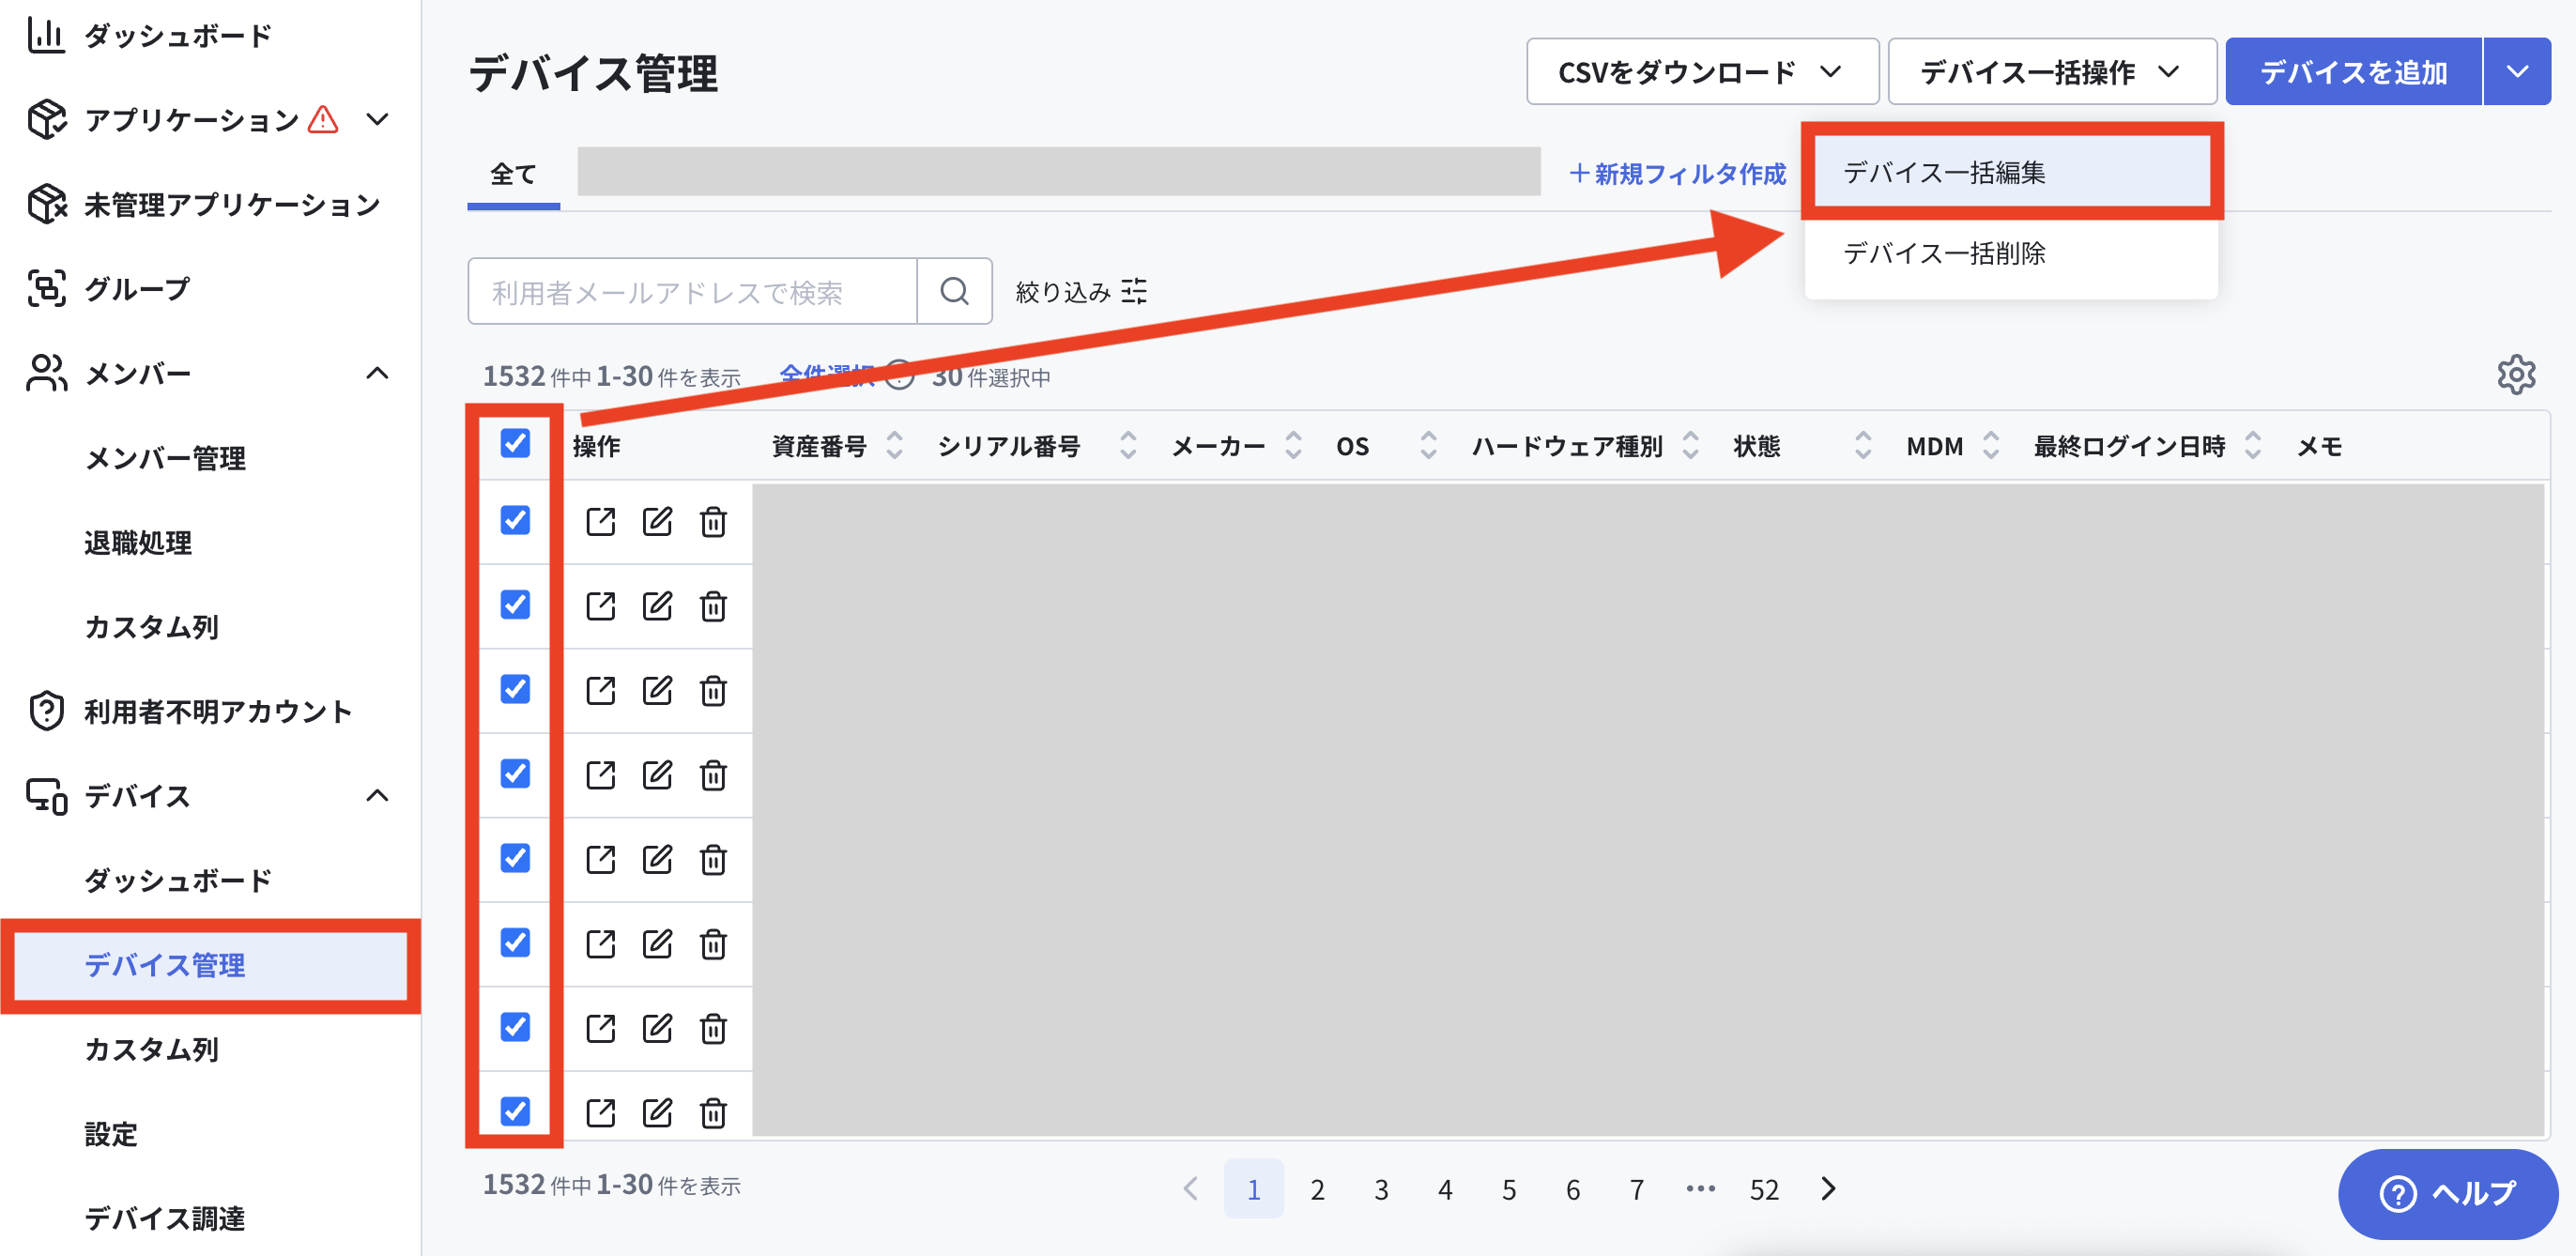Click trash icon in third device row
Viewport: 2576px width, 1256px height.
click(x=713, y=690)
